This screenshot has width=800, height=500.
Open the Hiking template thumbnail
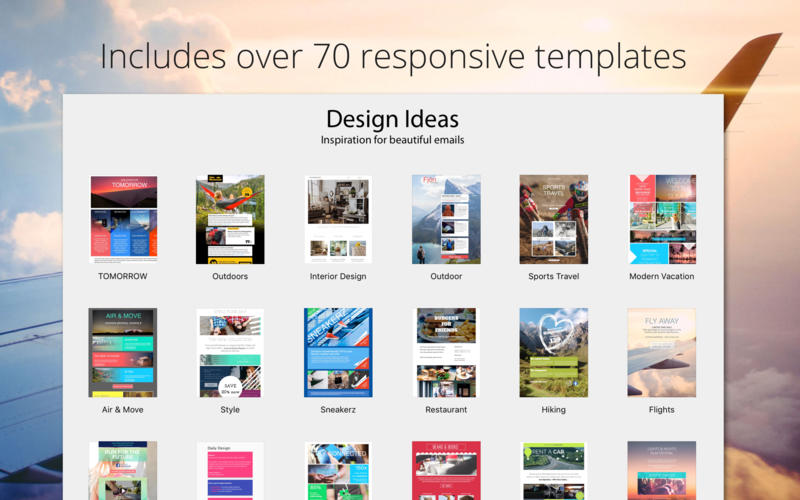coord(554,353)
